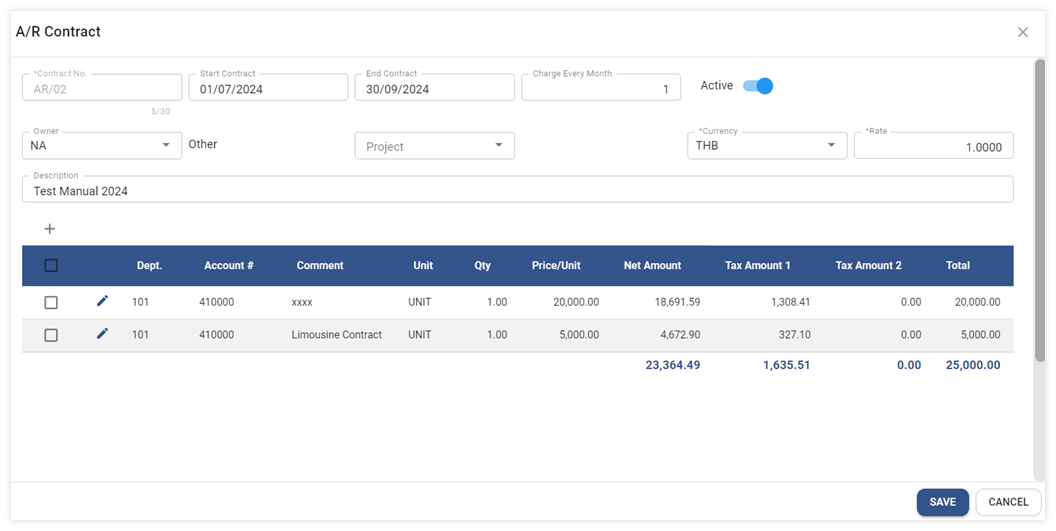The width and height of the screenshot is (1056, 531).
Task: Edit the xxxx line item with pencil icon
Action: 102,301
